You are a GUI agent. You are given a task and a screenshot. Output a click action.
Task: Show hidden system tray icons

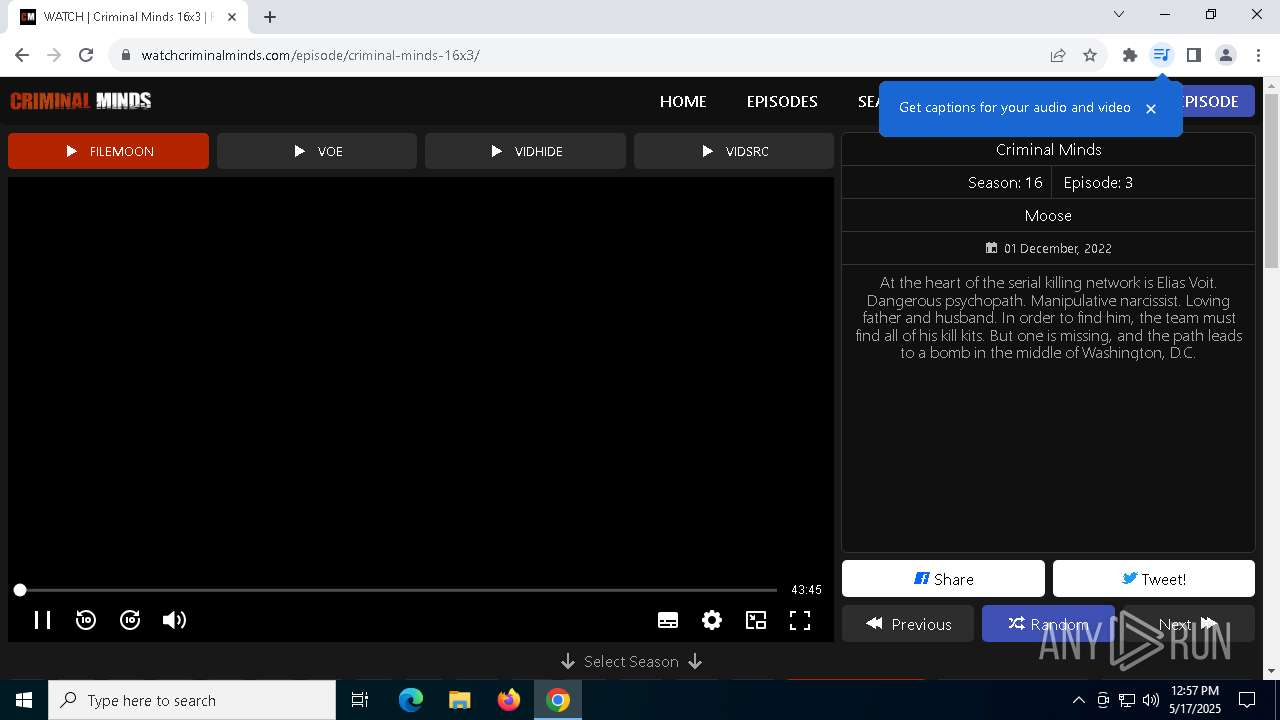[x=1078, y=700]
